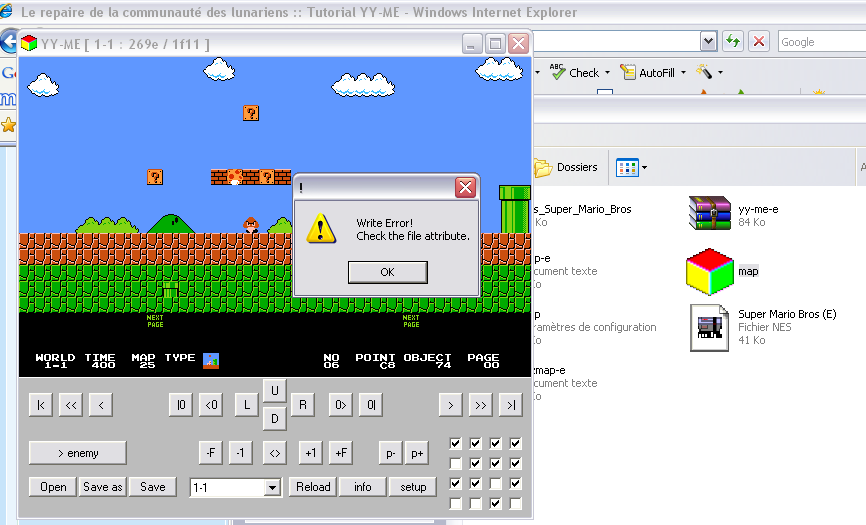This screenshot has height=525, width=866.
Task: Click the << rewind pages button
Action: (x=71, y=405)
